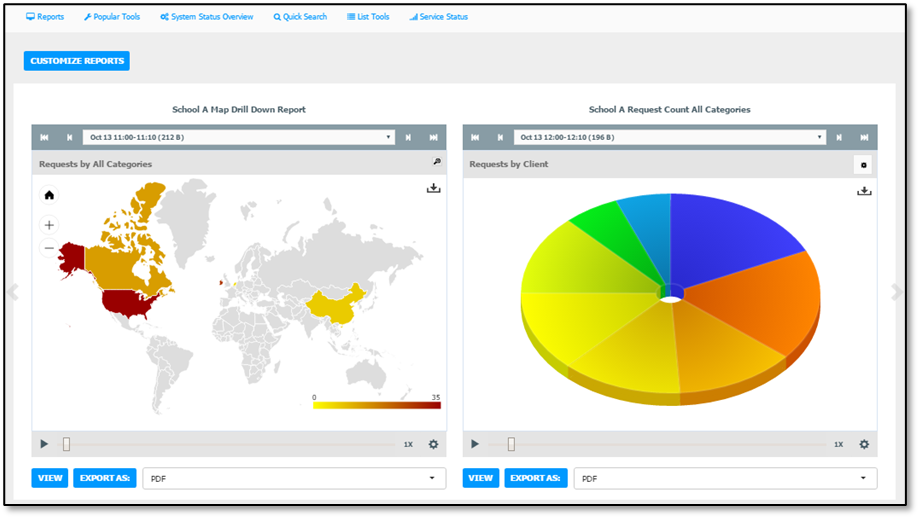Play the map report animation
This screenshot has width=920, height=518.
point(44,444)
